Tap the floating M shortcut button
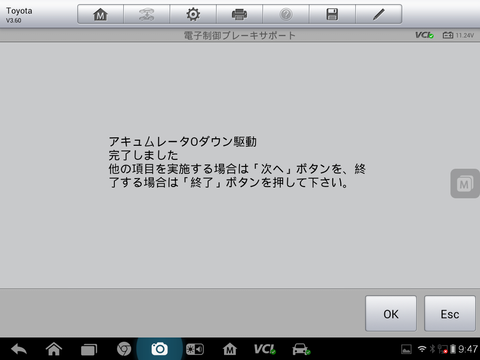Viewport: 480px width, 360px height. point(465,183)
